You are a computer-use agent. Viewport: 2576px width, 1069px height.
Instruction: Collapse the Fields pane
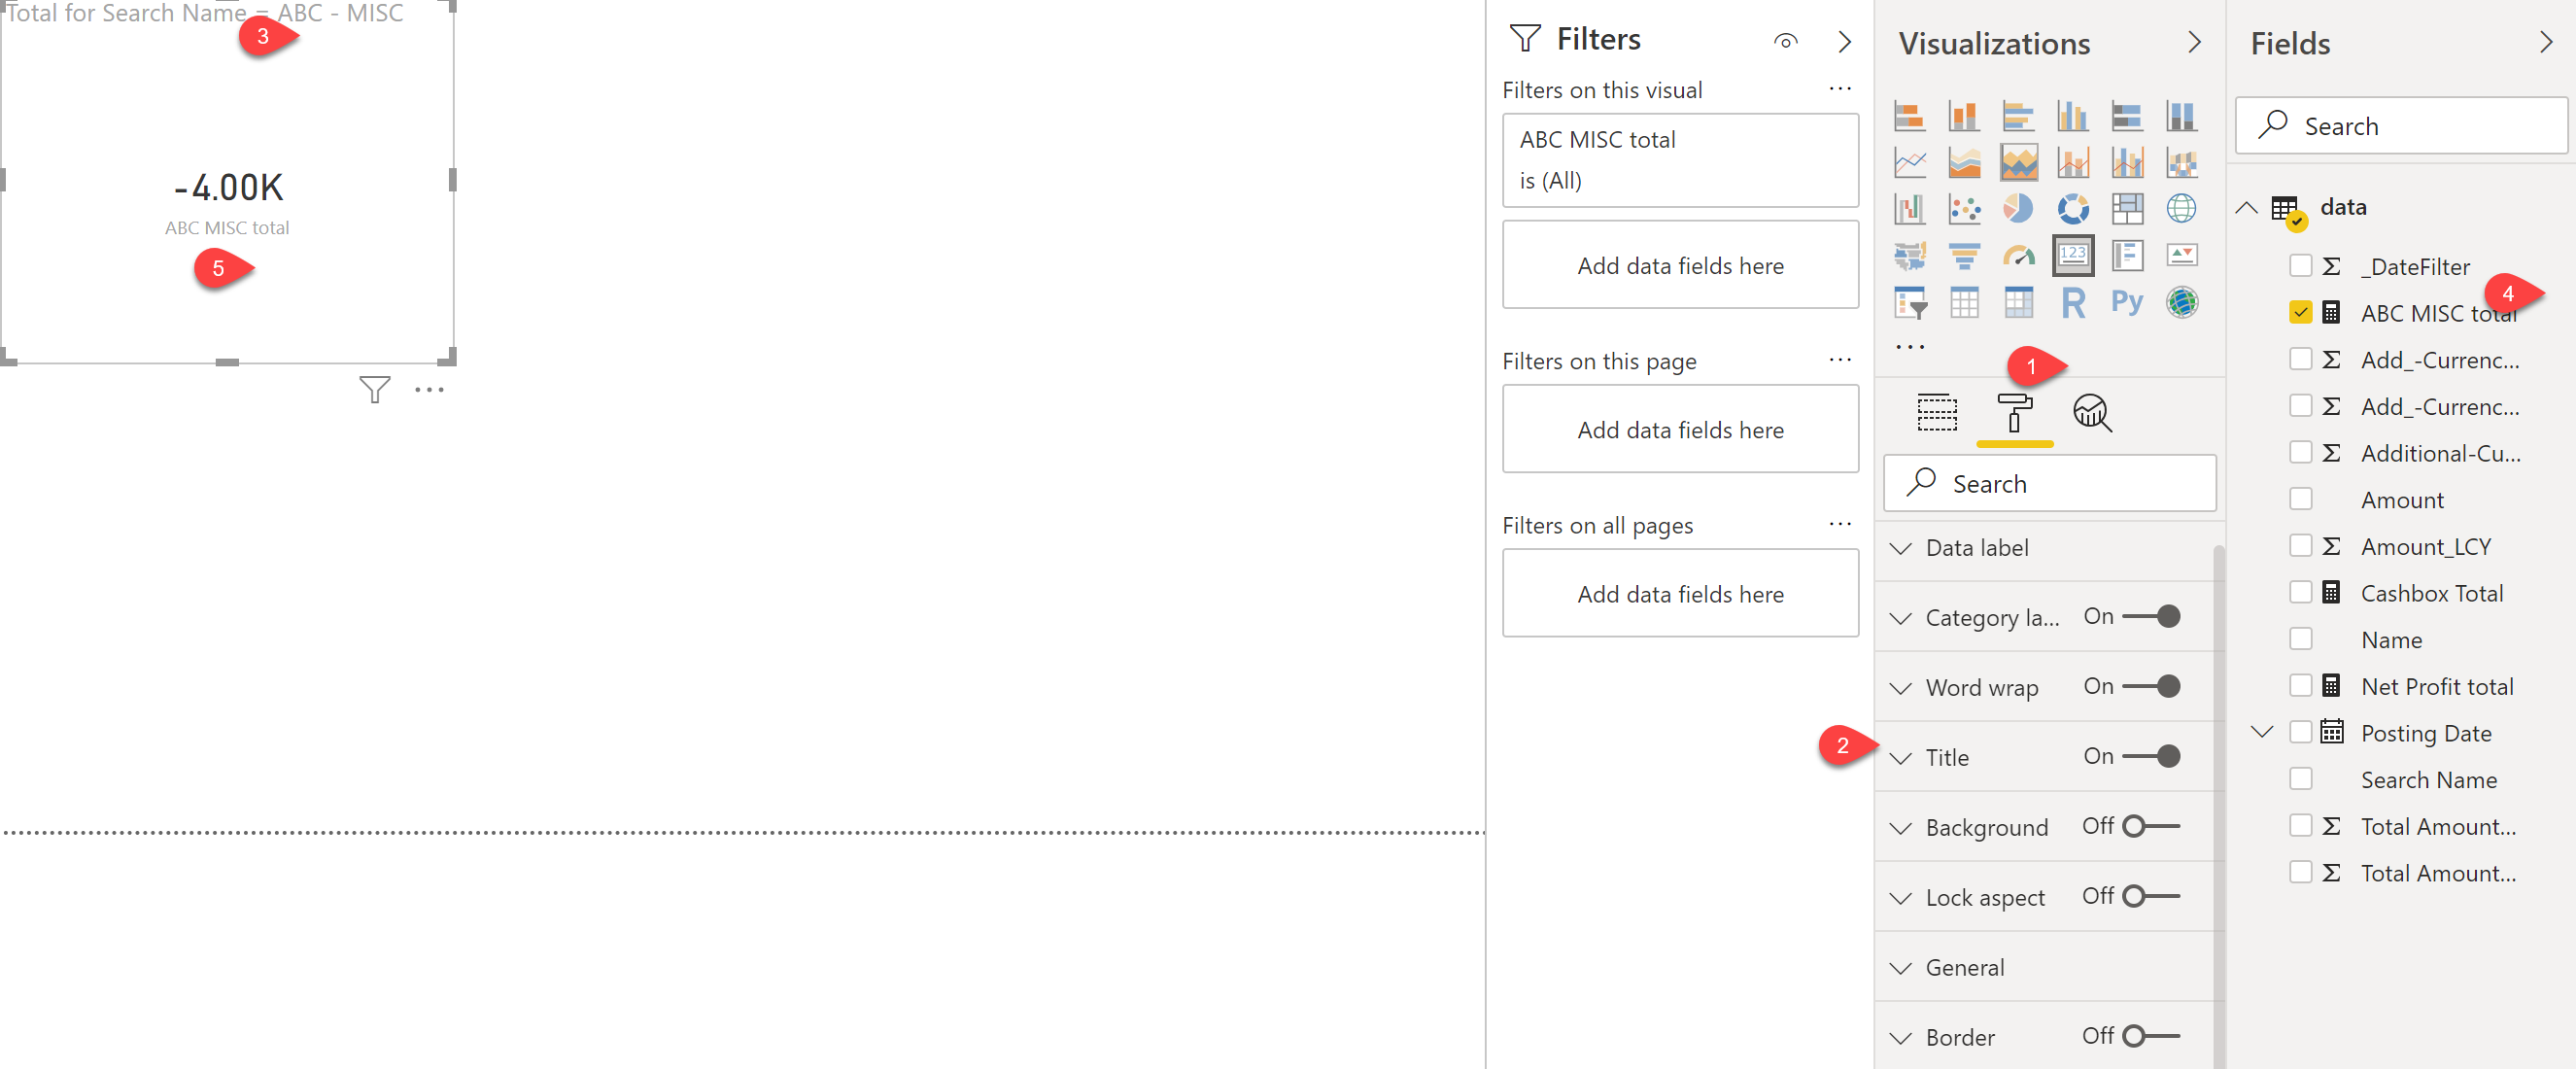point(2548,42)
